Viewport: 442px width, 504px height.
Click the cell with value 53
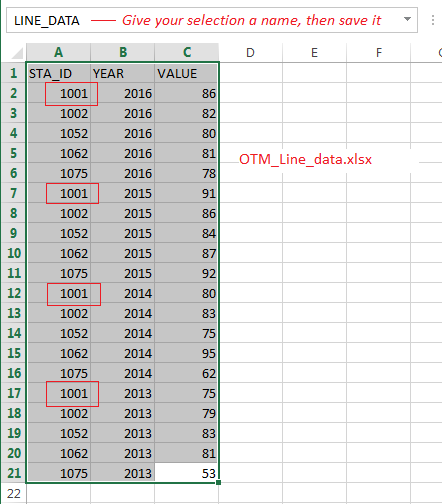[186, 473]
